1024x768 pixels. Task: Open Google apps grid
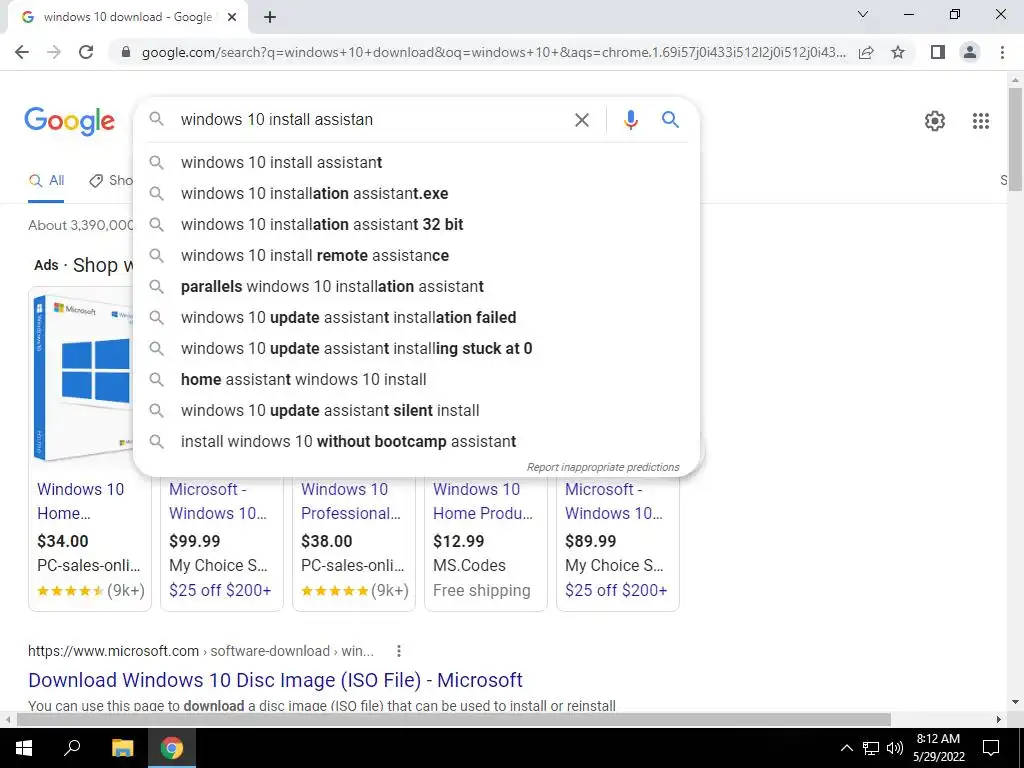(980, 121)
